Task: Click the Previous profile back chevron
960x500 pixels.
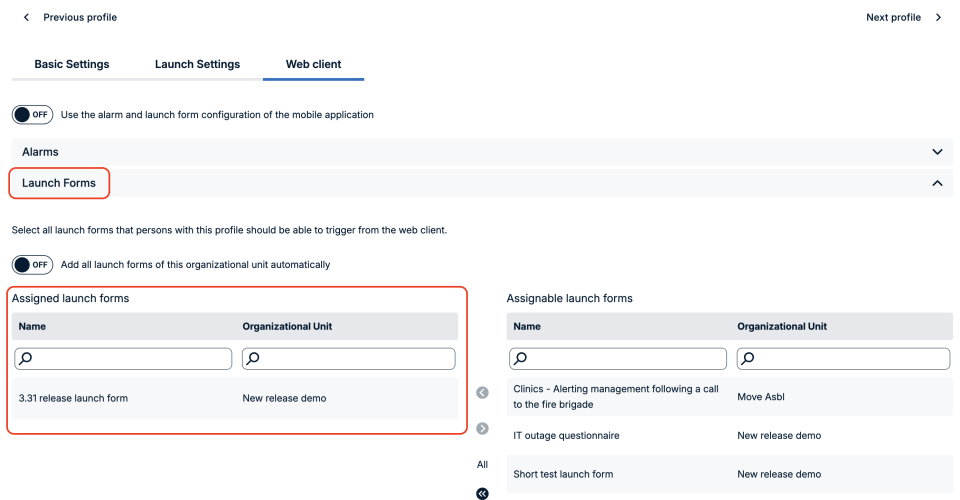Action: (26, 17)
